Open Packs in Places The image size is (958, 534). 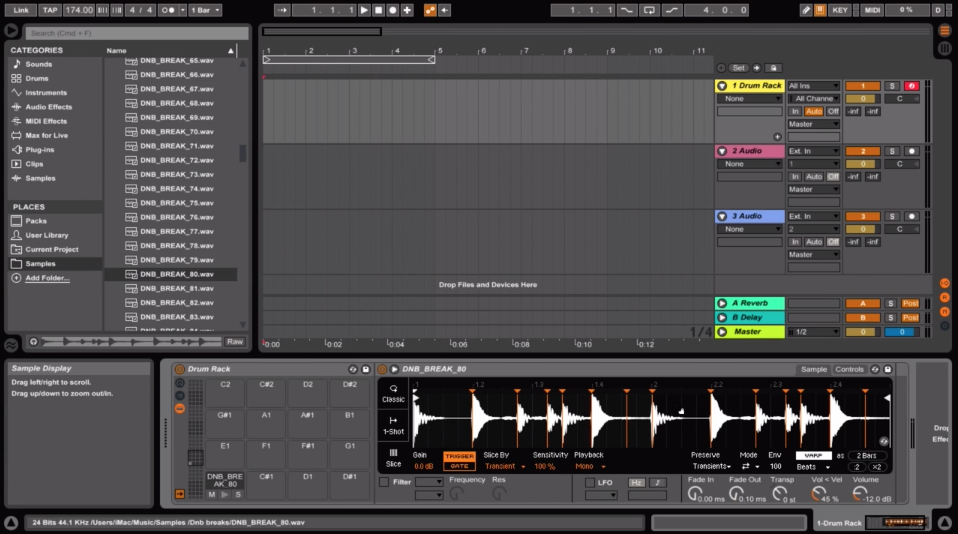click(x=36, y=221)
